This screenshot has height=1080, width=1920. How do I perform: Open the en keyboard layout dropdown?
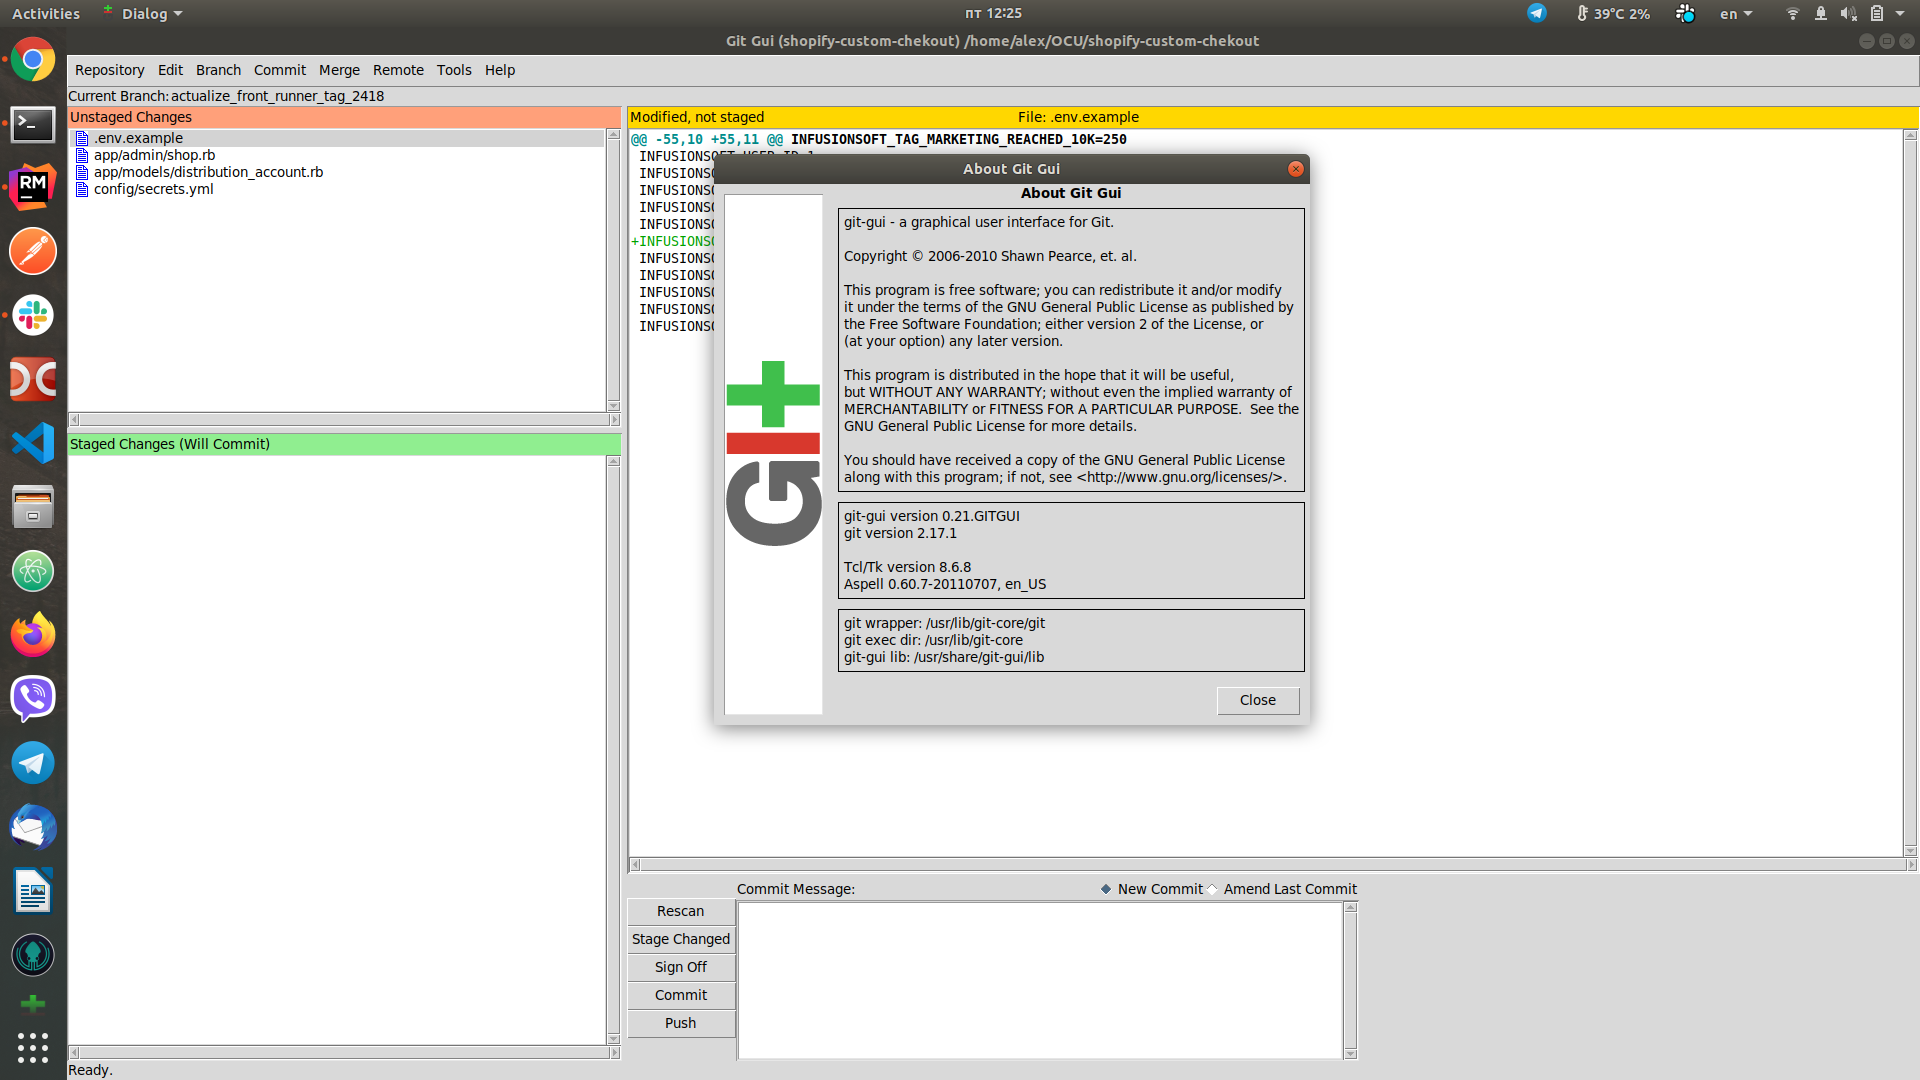(x=1736, y=13)
